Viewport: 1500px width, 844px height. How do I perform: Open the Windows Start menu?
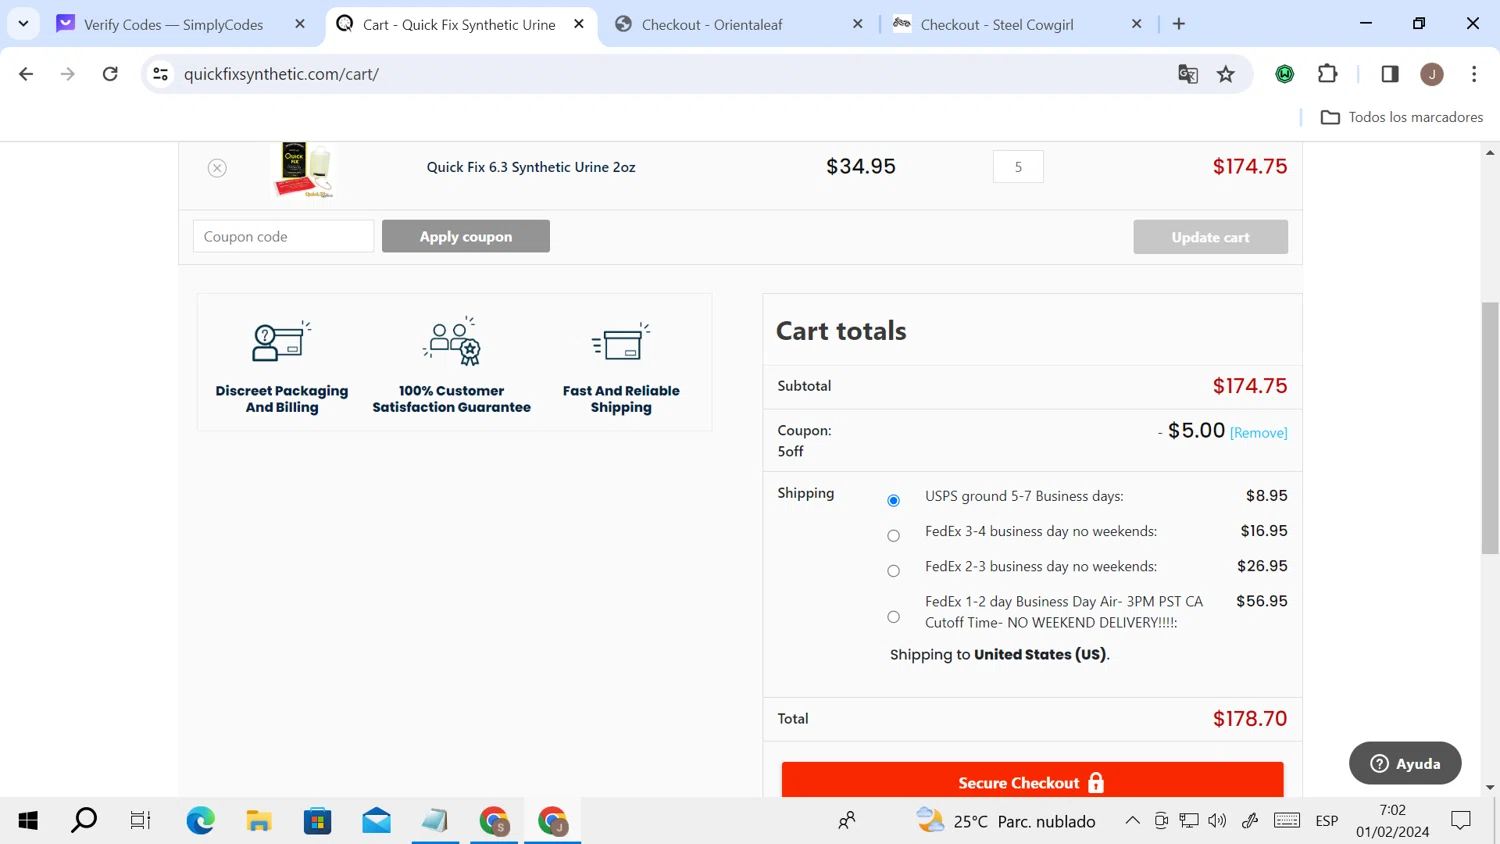pos(28,821)
